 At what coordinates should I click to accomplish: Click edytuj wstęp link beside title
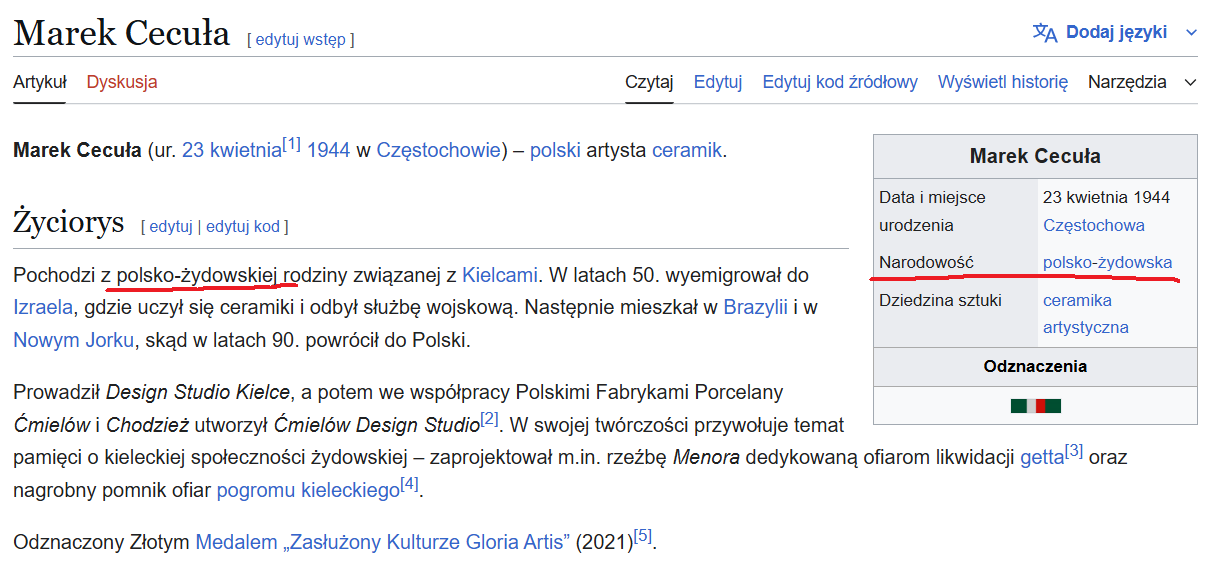[300, 40]
